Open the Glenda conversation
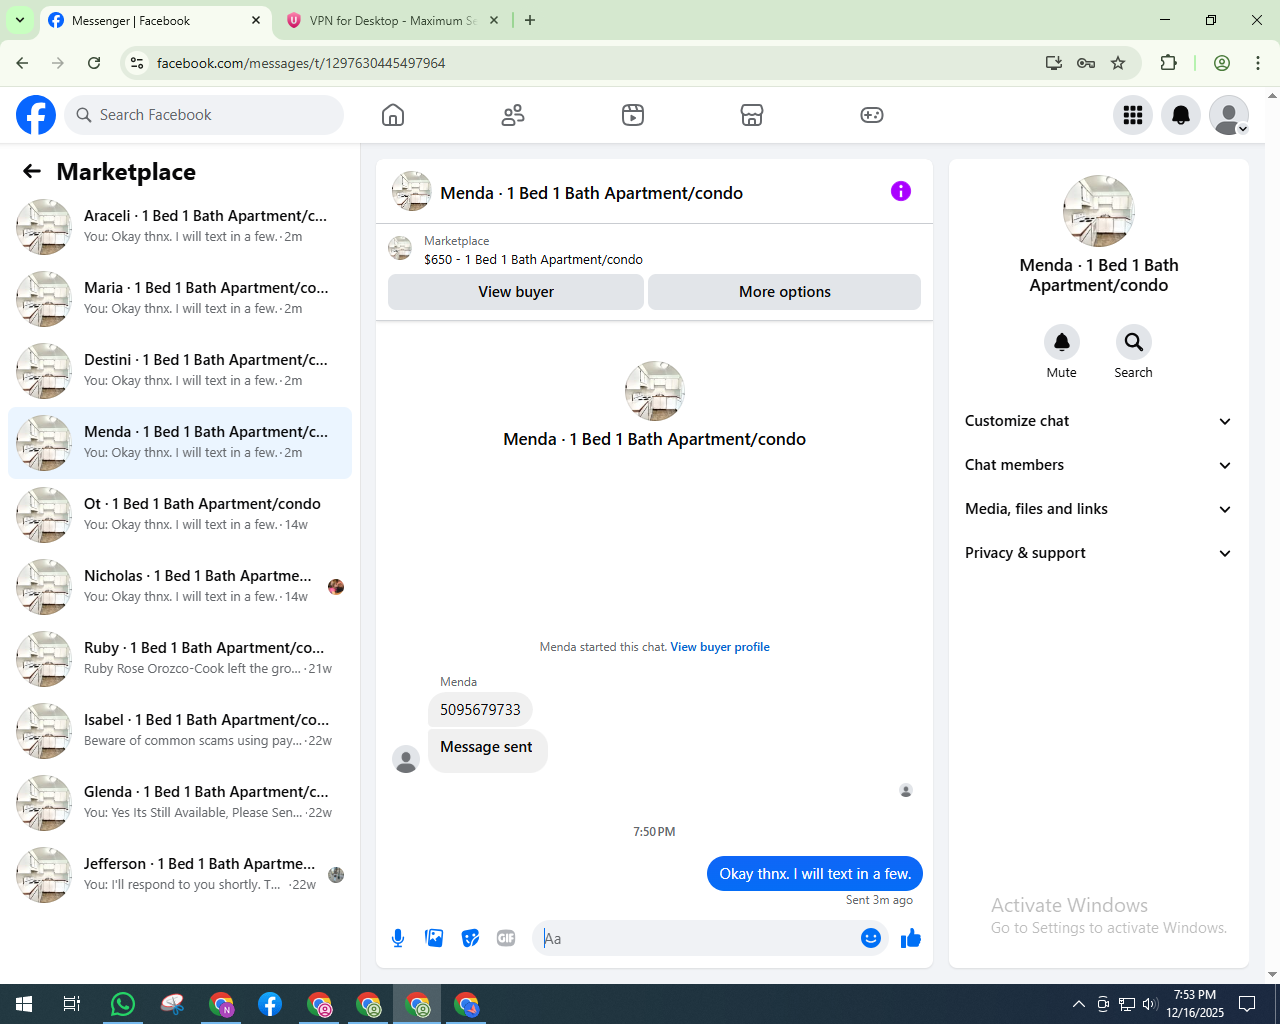The width and height of the screenshot is (1280, 1024). (x=180, y=803)
